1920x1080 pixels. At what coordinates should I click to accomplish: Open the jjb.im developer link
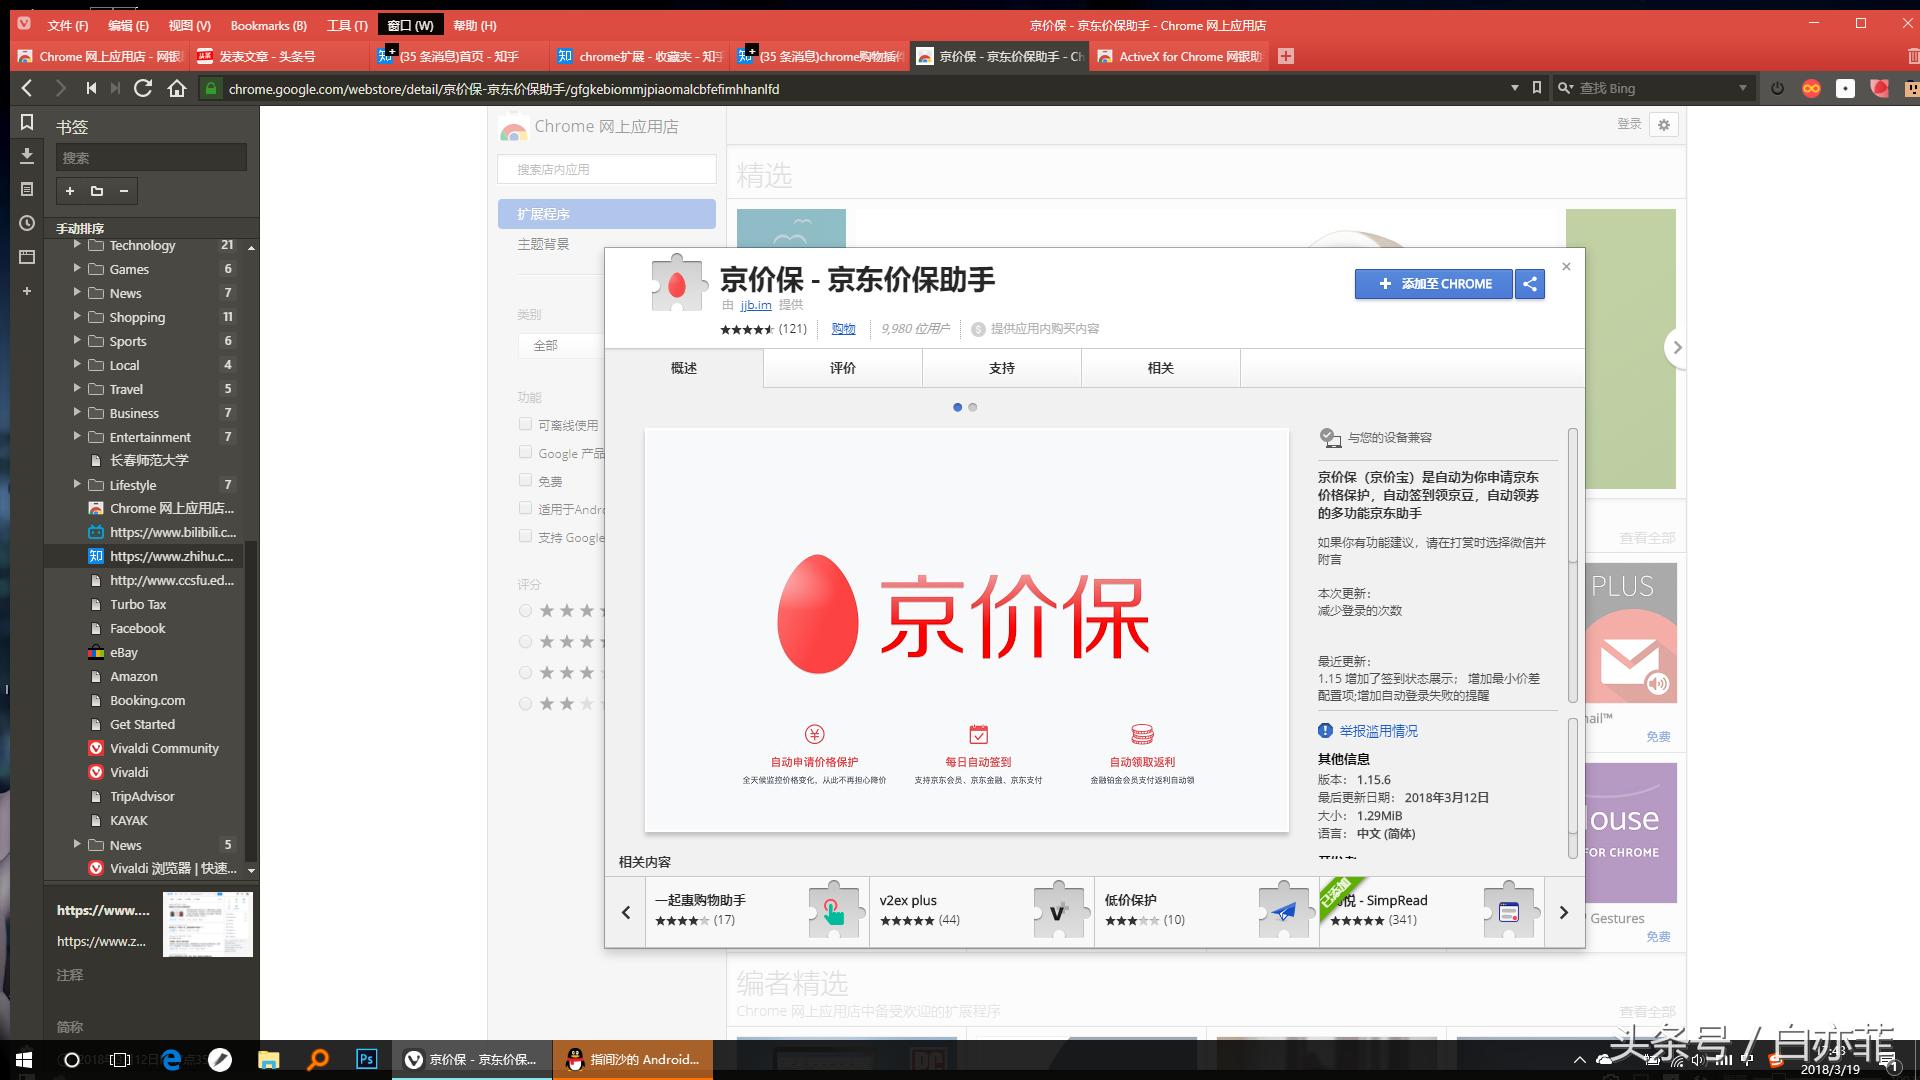755,305
